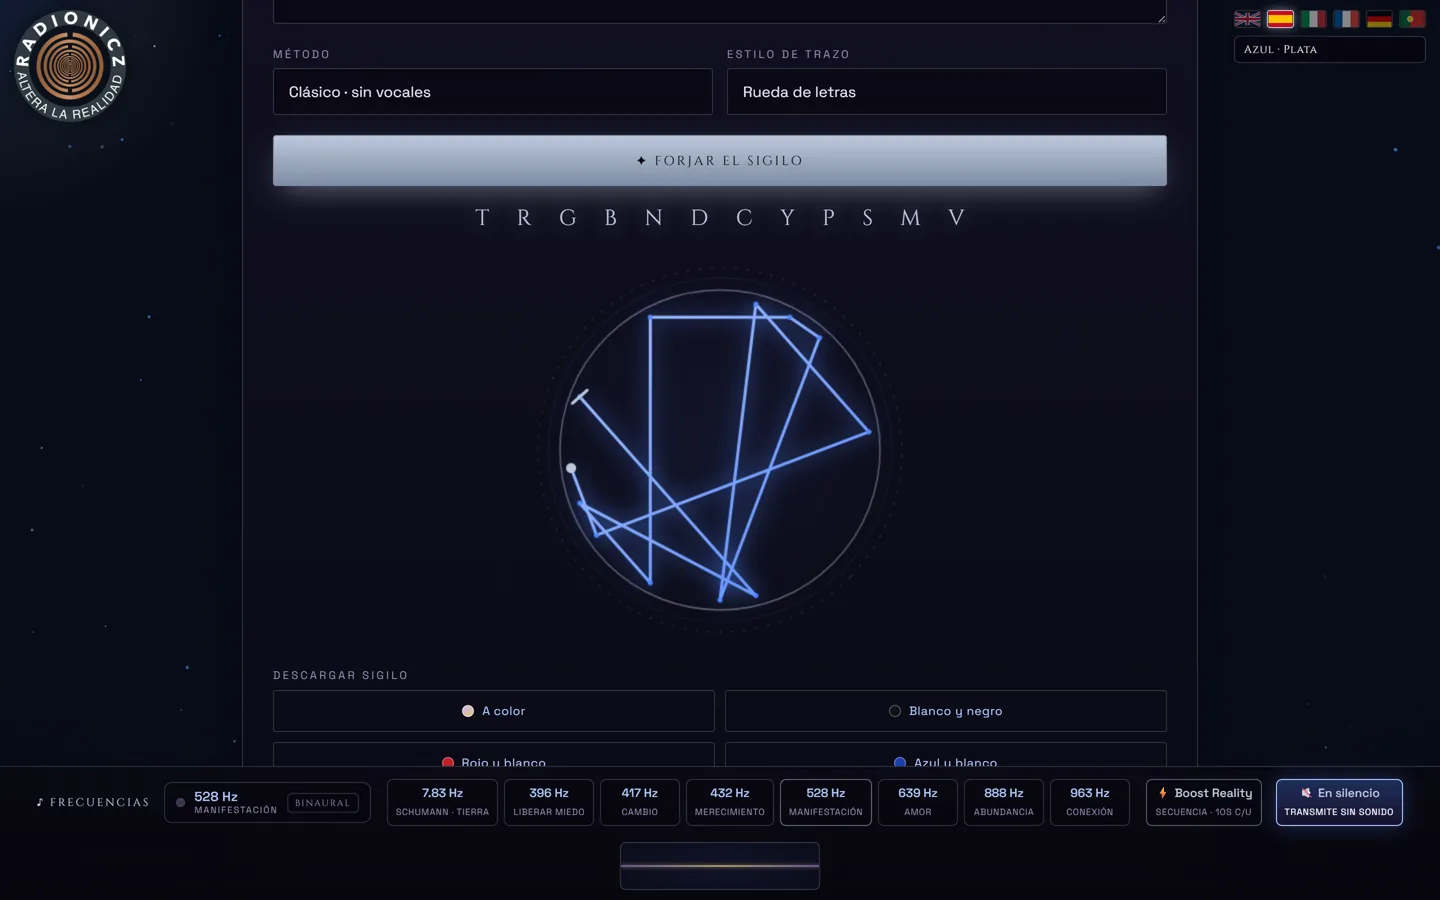Image resolution: width=1440 pixels, height=900 pixels.
Task: Open the Estilo de trazo dropdown
Action: pyautogui.click(x=946, y=91)
